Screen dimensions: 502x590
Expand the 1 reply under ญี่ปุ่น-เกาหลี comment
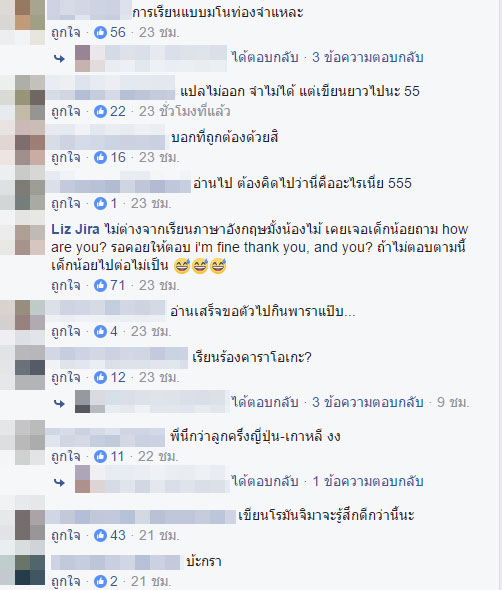point(368,482)
